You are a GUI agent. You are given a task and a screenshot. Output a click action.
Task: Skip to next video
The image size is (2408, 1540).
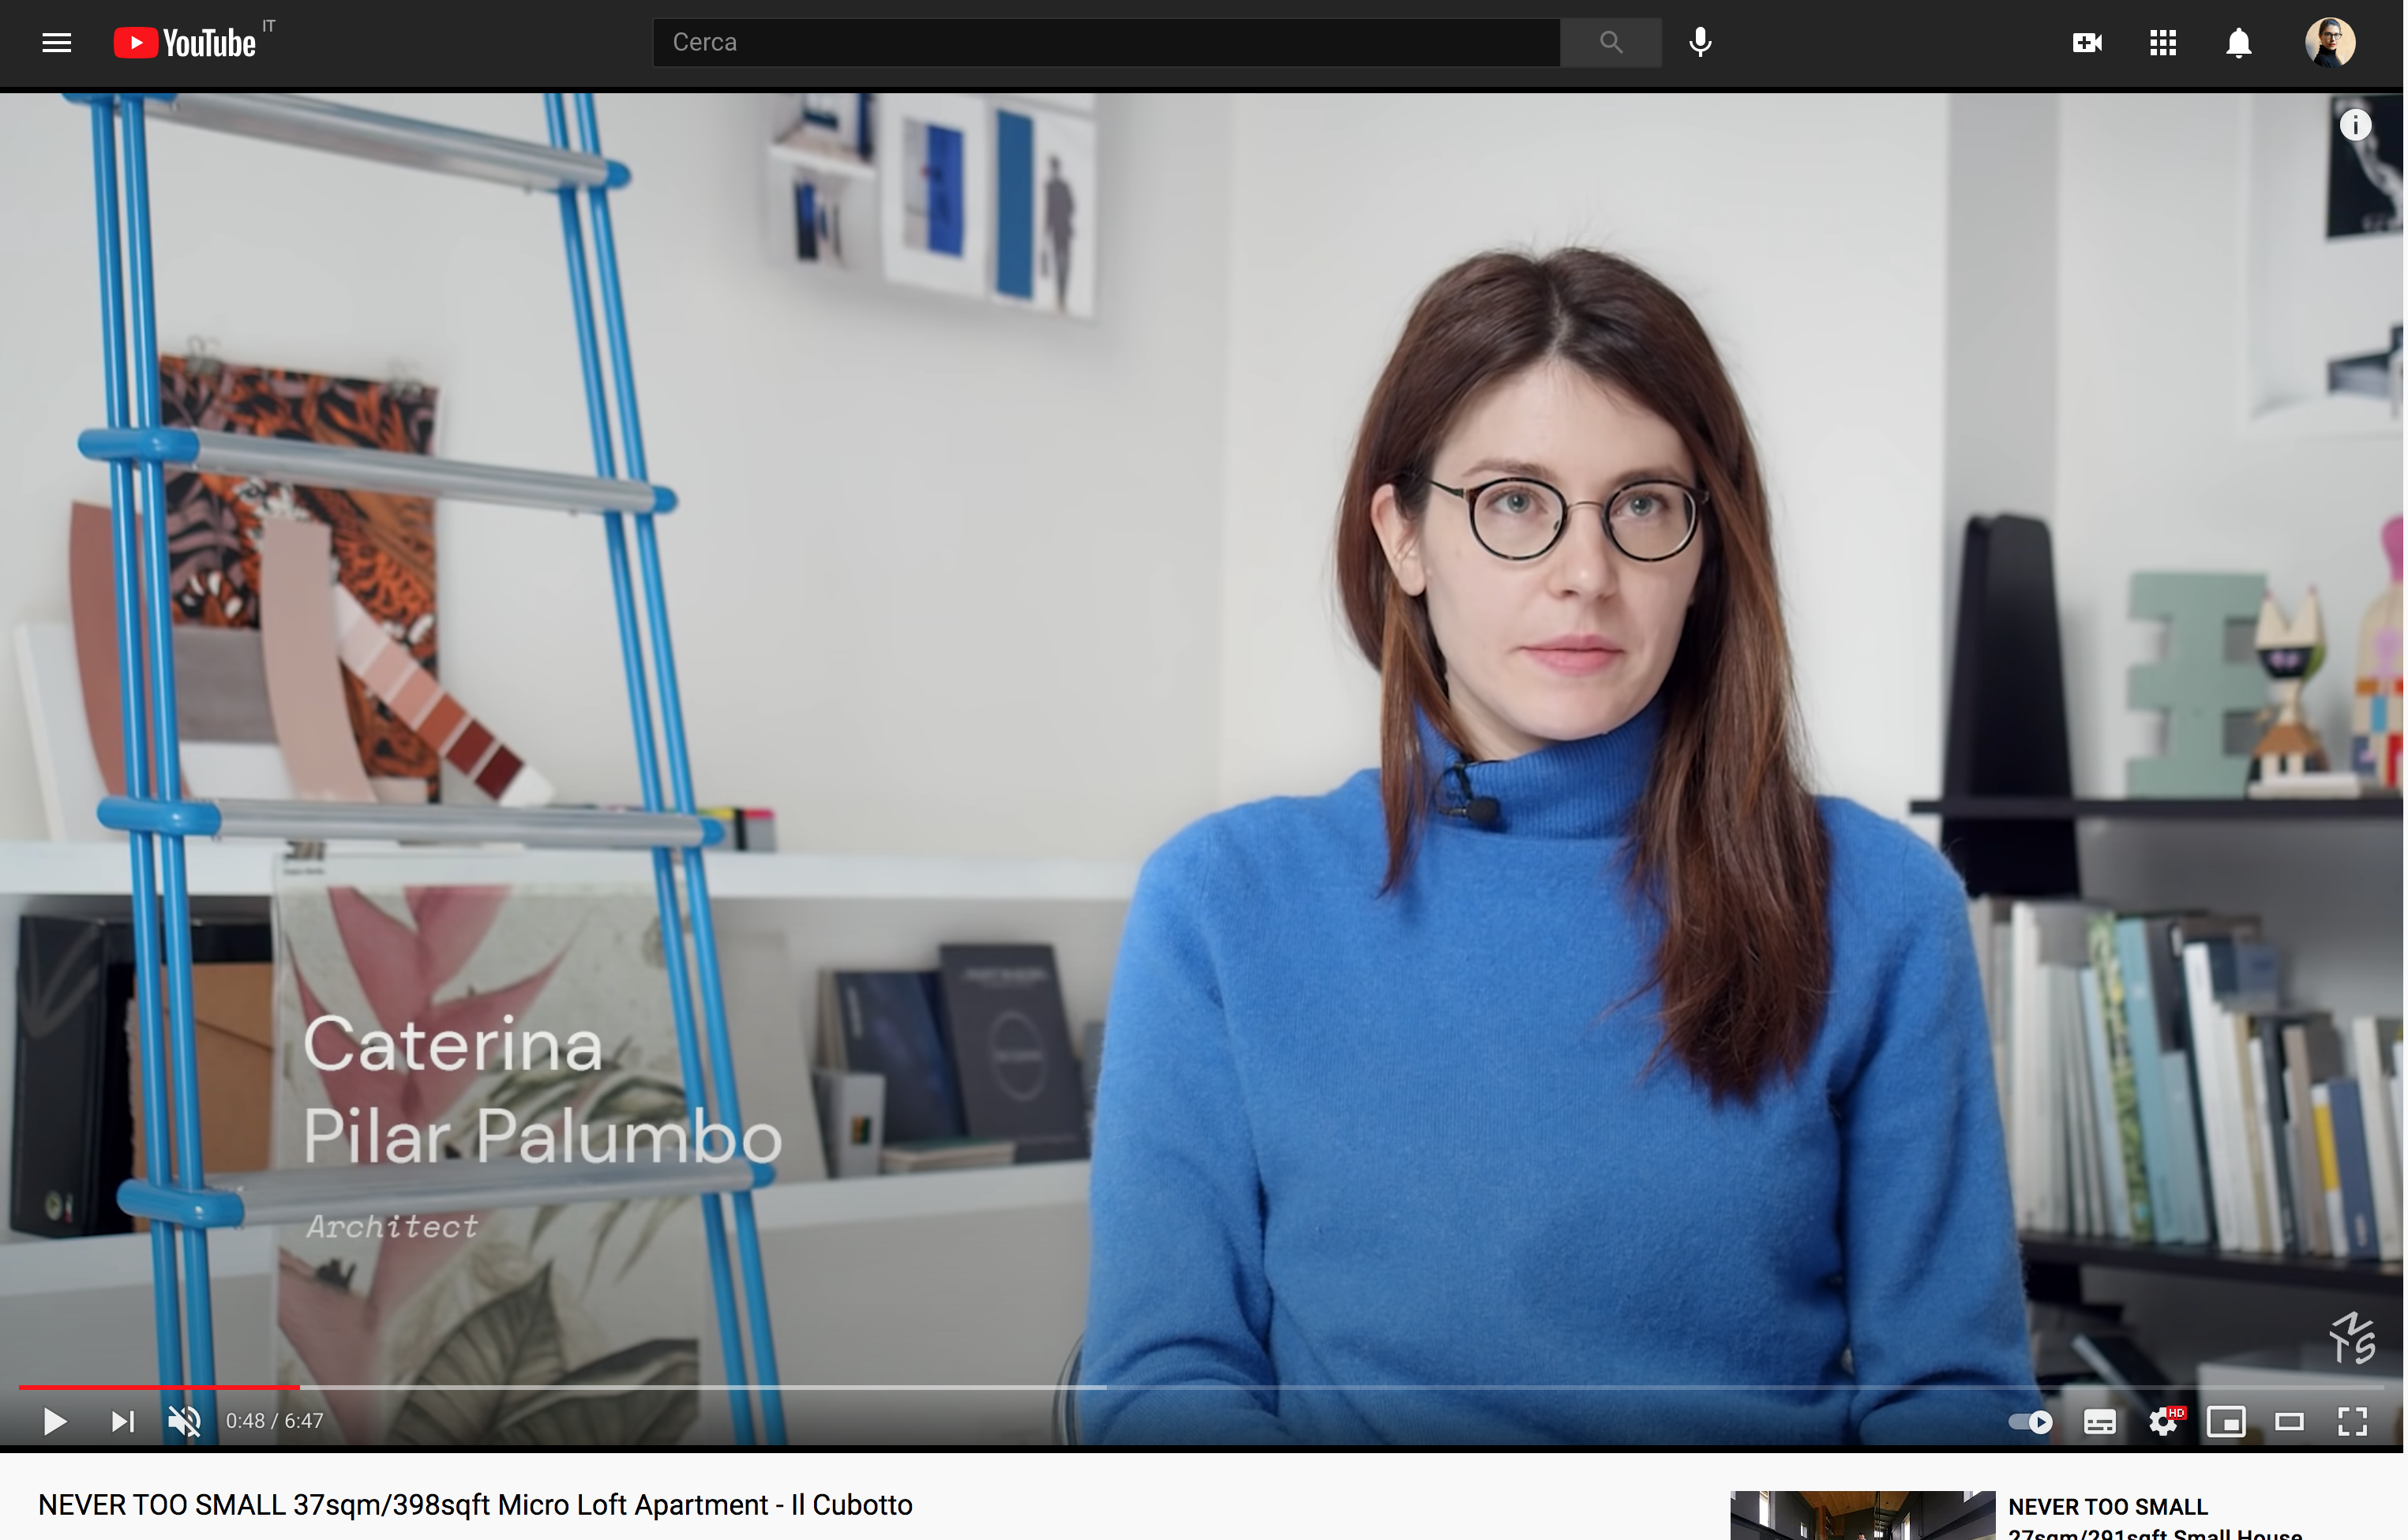[122, 1421]
